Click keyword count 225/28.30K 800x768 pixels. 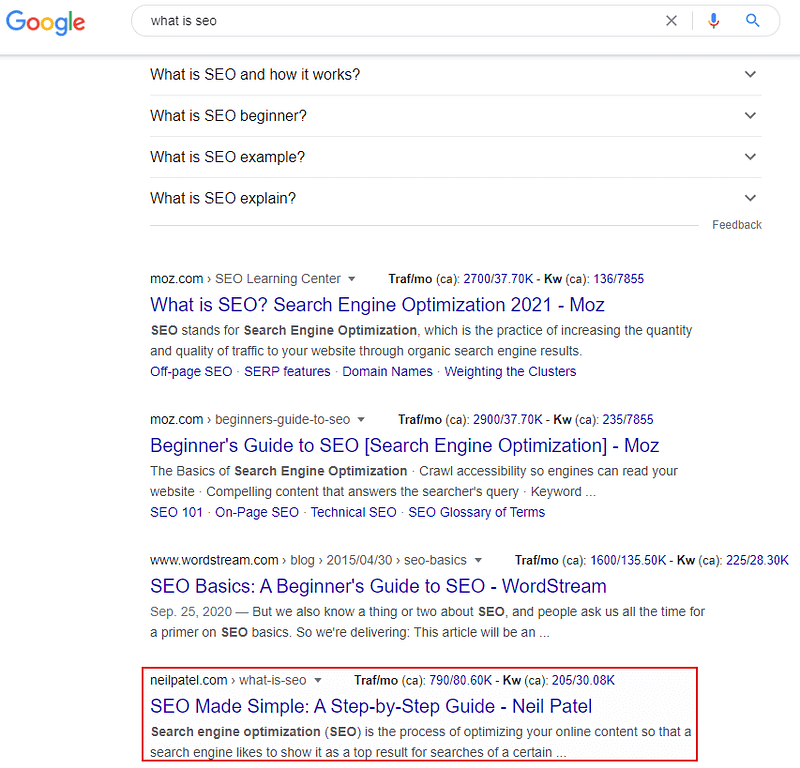click(757, 560)
